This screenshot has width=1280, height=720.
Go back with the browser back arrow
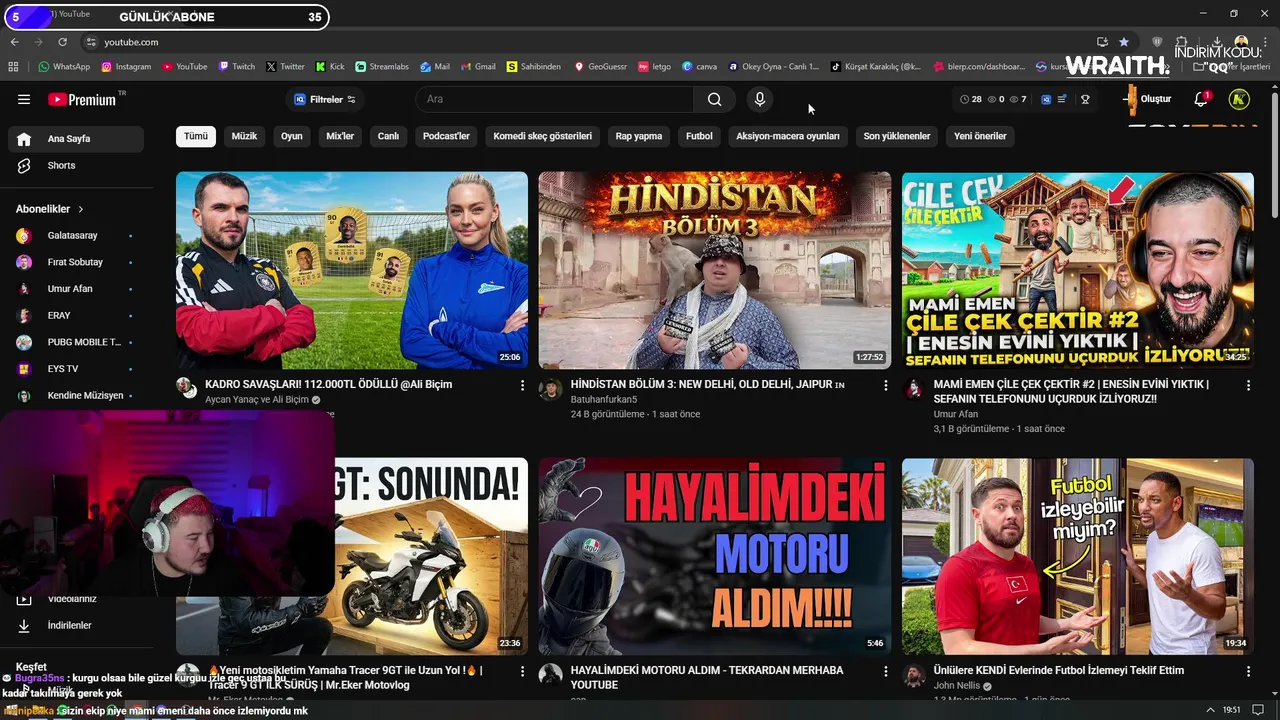click(x=14, y=42)
